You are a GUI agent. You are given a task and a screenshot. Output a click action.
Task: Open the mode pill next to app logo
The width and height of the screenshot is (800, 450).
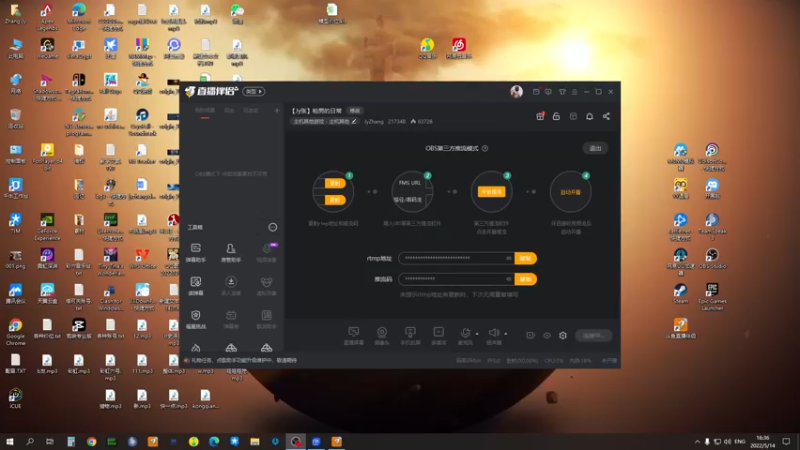tap(254, 91)
